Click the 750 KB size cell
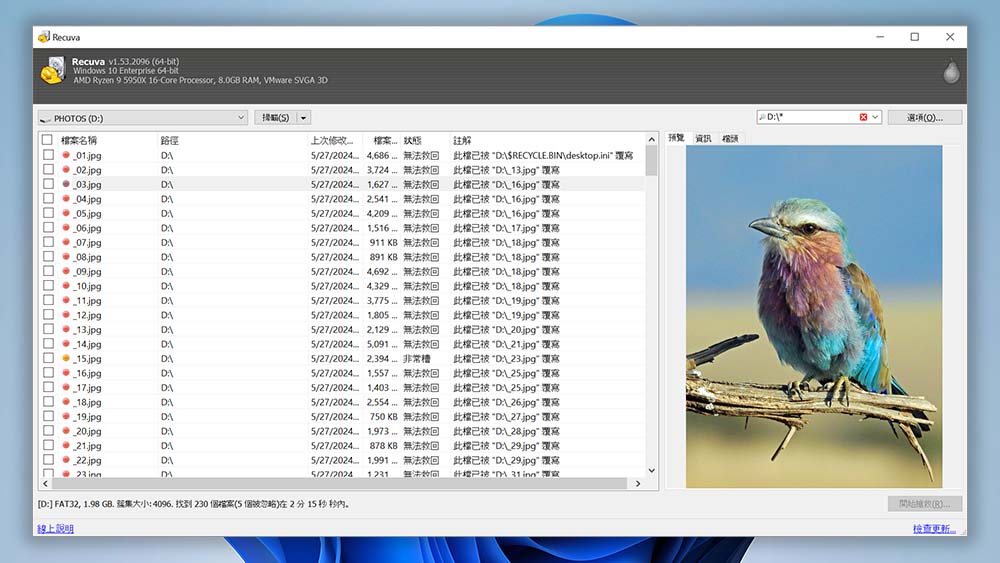 coord(383,416)
